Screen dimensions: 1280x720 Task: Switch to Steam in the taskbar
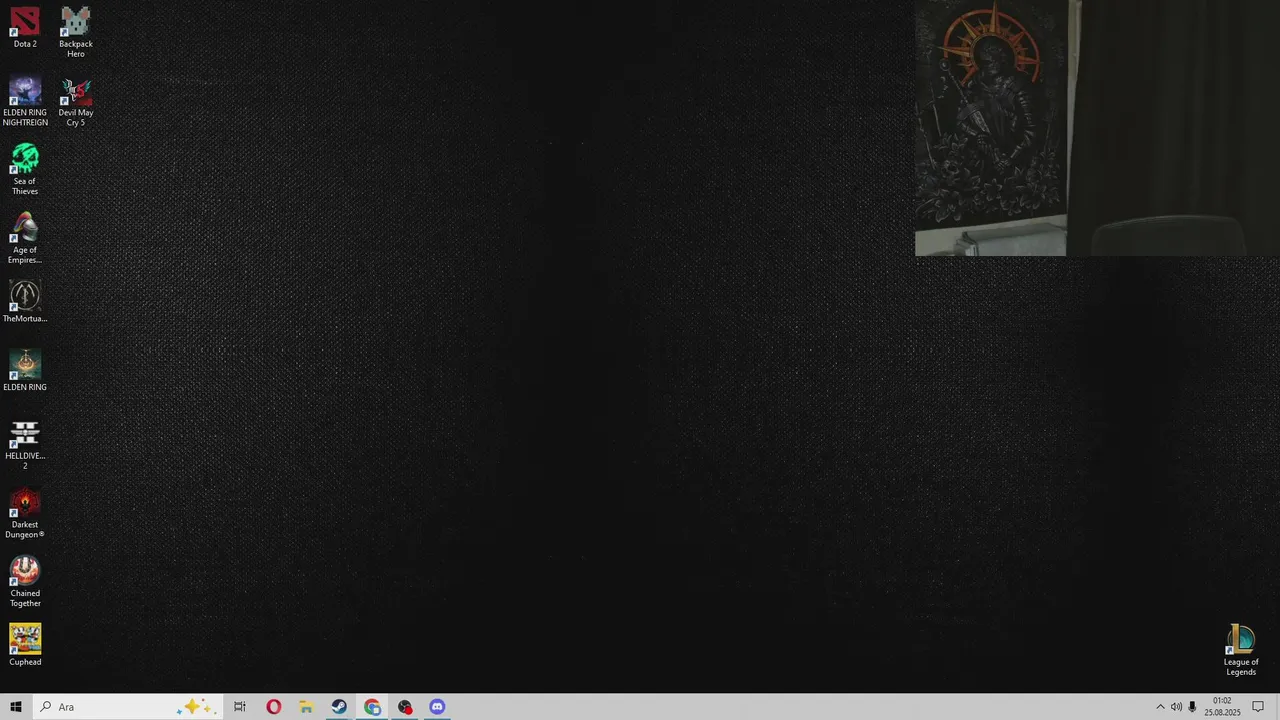click(339, 707)
